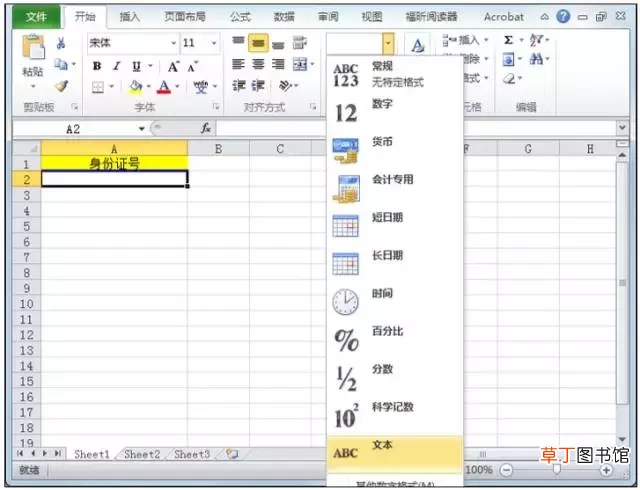Open the font size 11 dropdown
This screenshot has width=640, height=490.
click(x=214, y=43)
